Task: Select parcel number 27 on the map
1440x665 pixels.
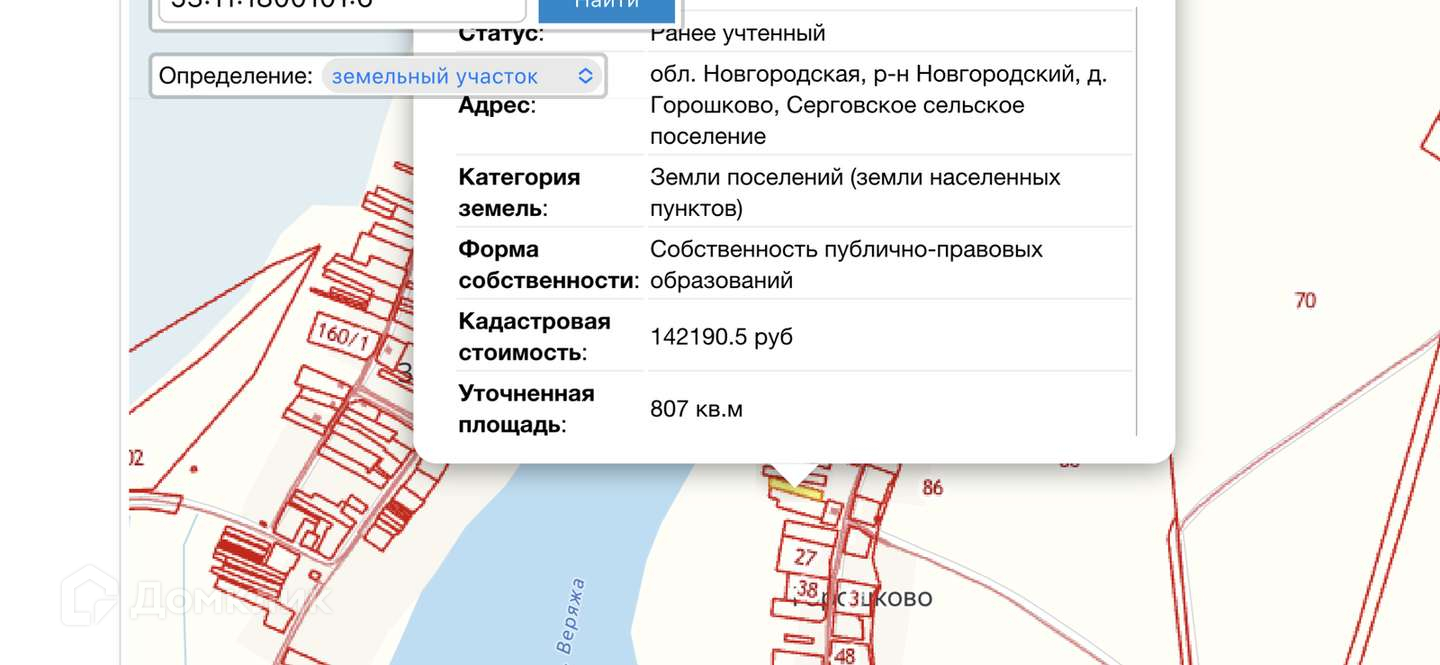Action: [x=805, y=557]
